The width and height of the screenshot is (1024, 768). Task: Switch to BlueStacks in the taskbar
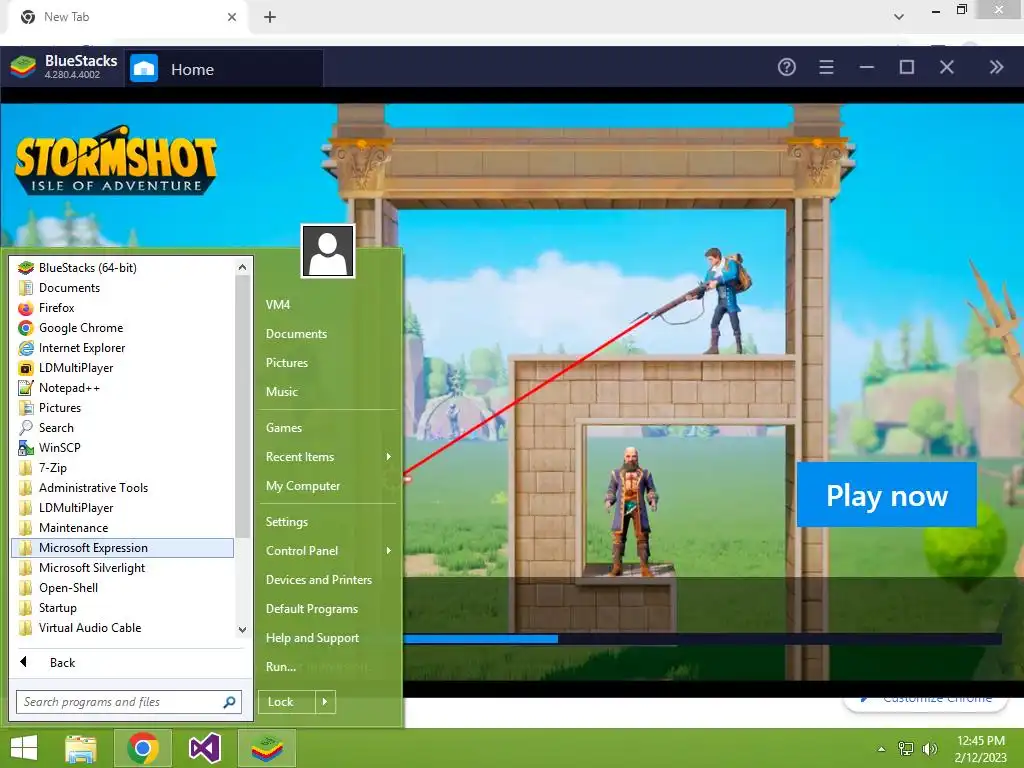pyautogui.click(x=267, y=748)
